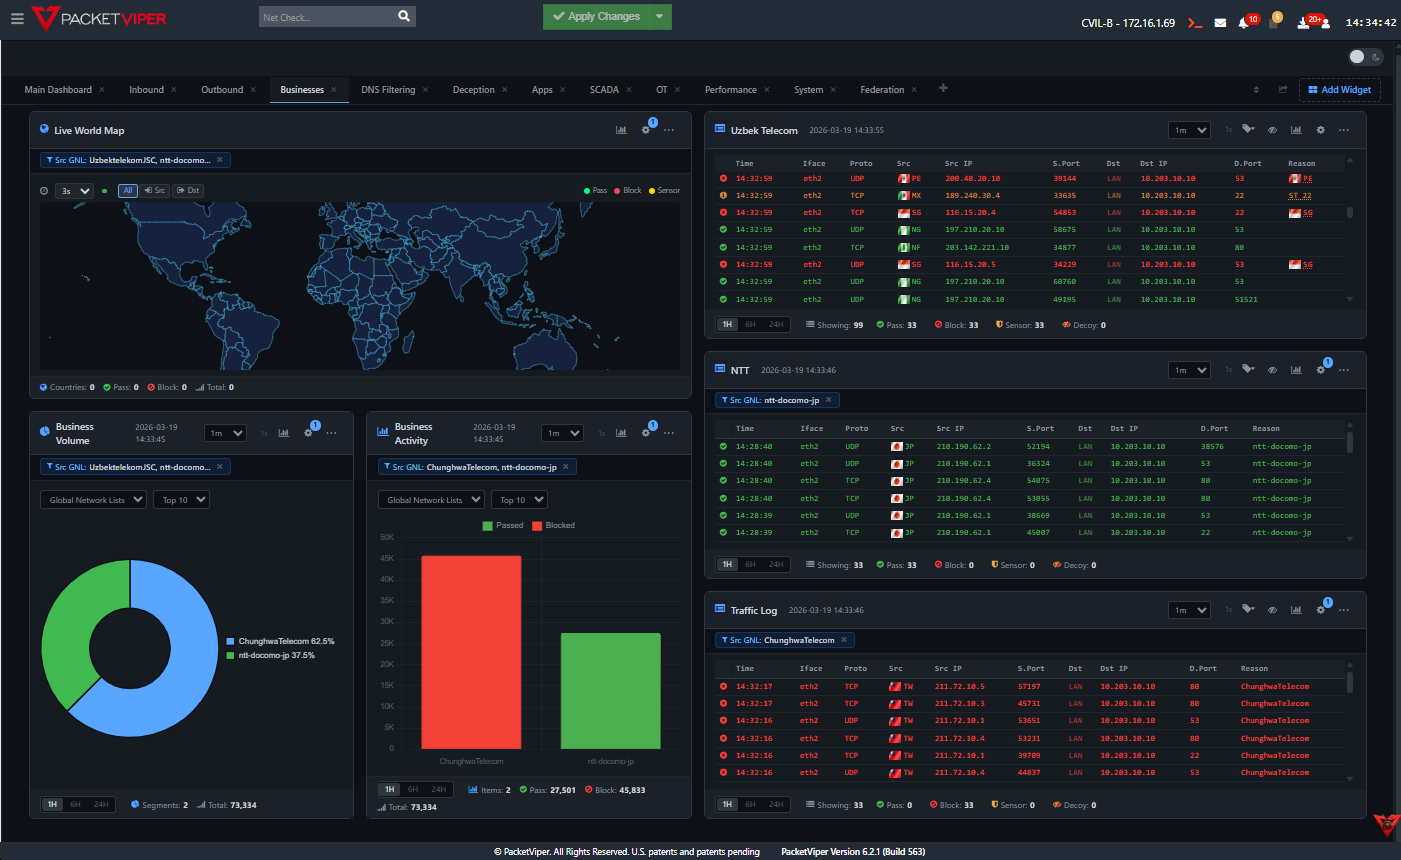
Task: Click Add Widget button
Action: point(1339,89)
